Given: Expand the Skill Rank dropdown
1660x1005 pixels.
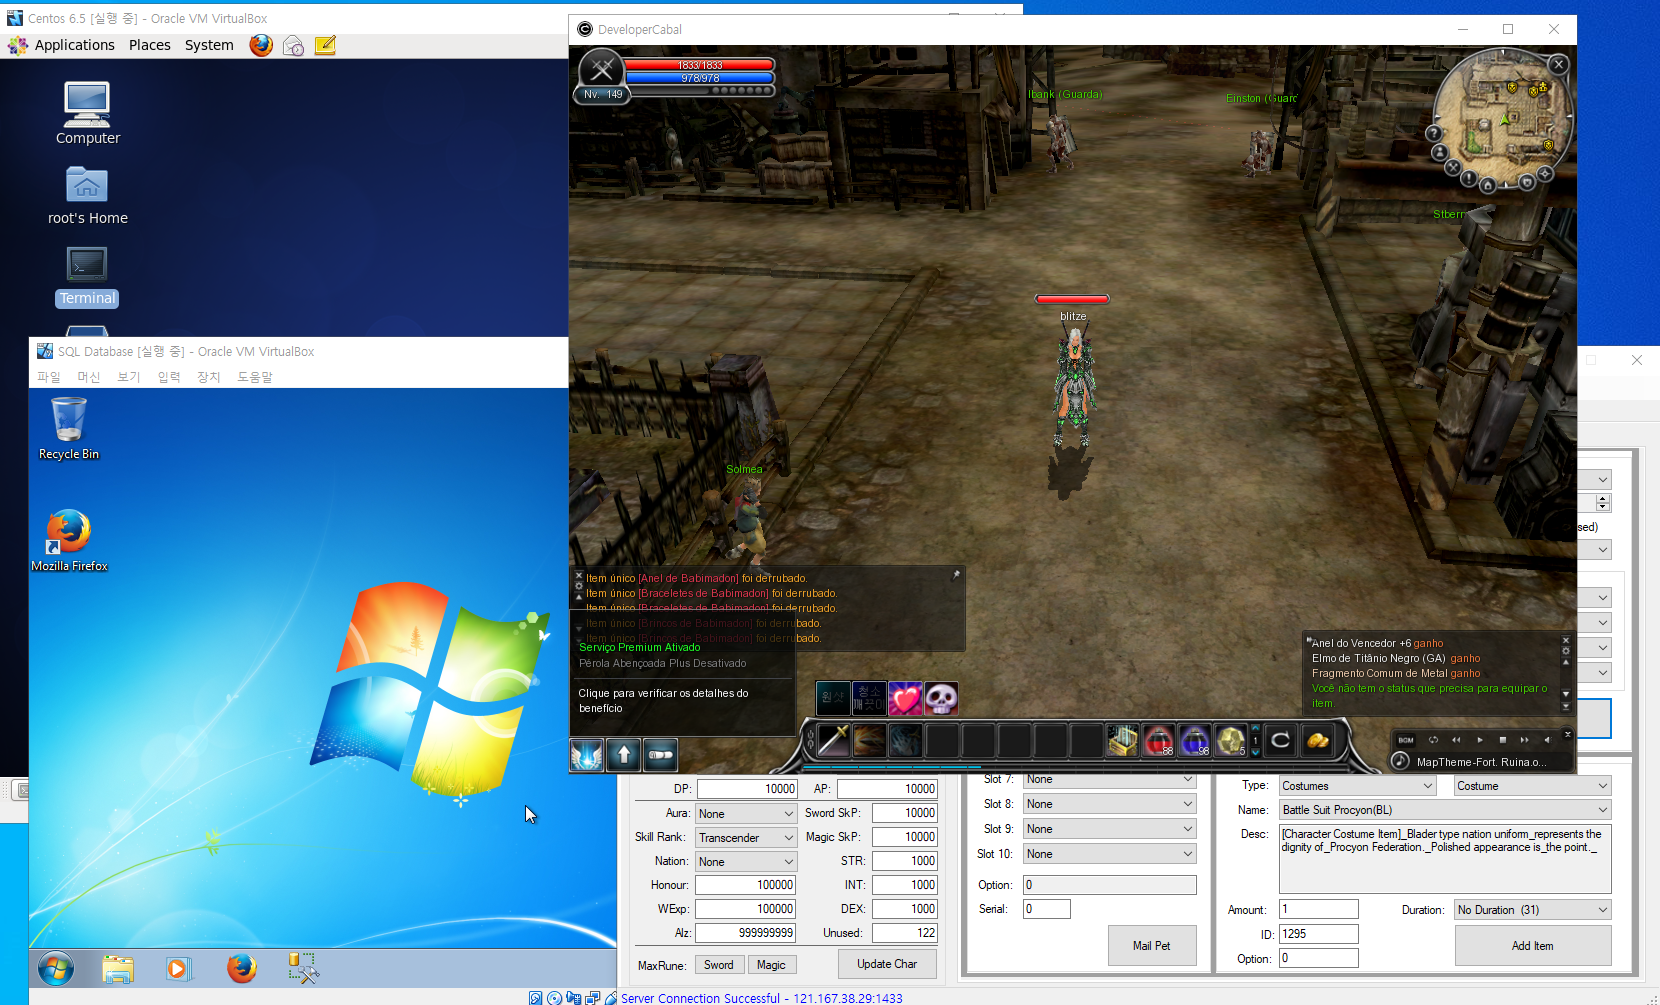Looking at the screenshot, I should (x=745, y=838).
